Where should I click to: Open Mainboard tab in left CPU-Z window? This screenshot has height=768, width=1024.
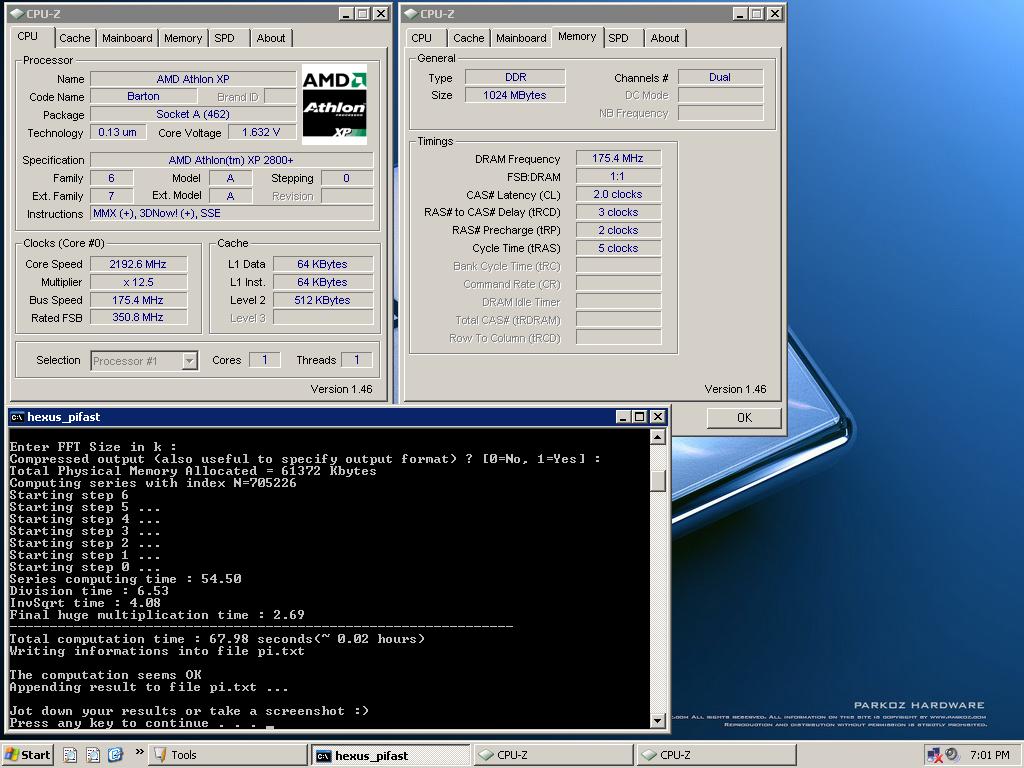[x=127, y=38]
